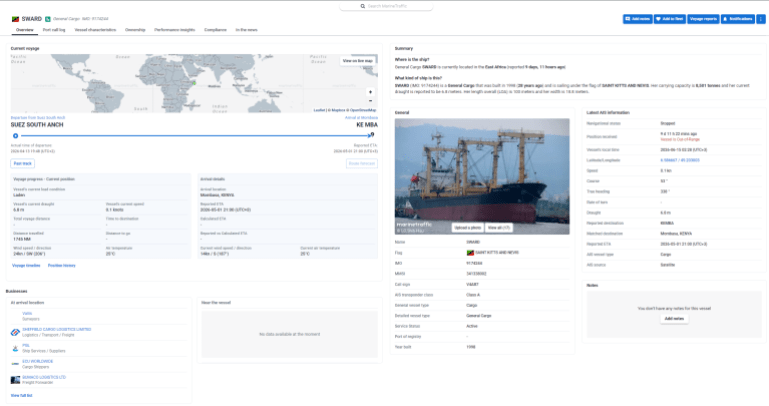Click the SUEZ SOUTH ANCH heading
The width and height of the screenshot is (769, 406).
pos(37,125)
